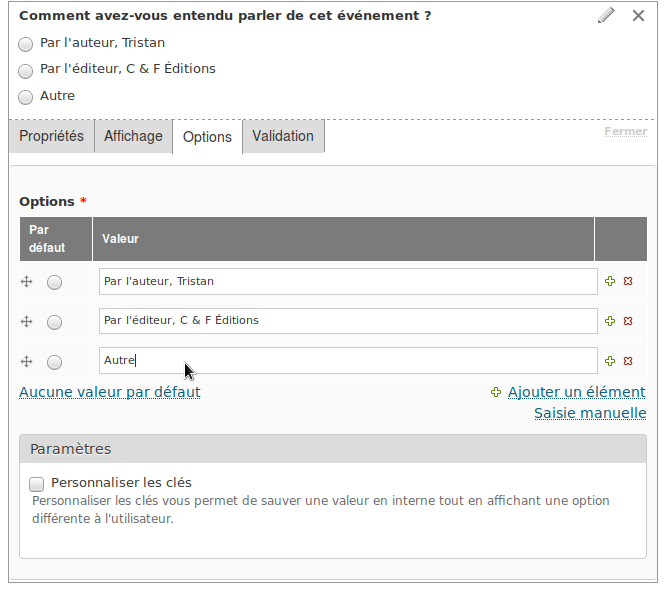
Task: Click into the 'Autre' value field
Action: pos(348,361)
